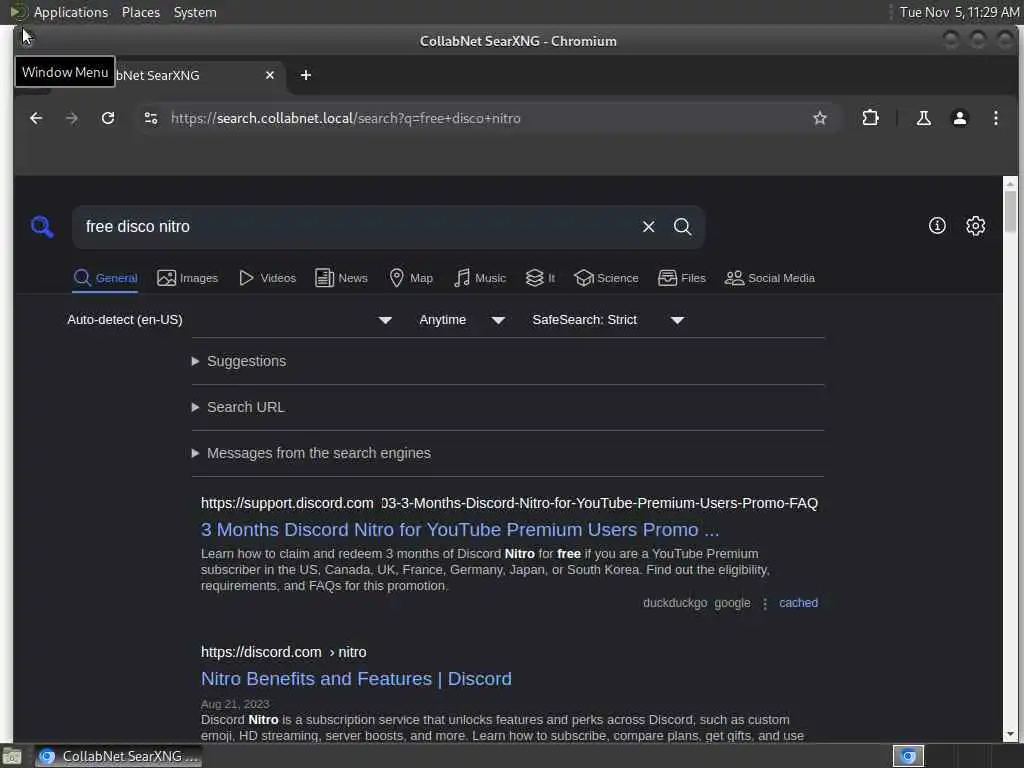1024x768 pixels.
Task: Open the profile avatar icon
Action: (959, 118)
